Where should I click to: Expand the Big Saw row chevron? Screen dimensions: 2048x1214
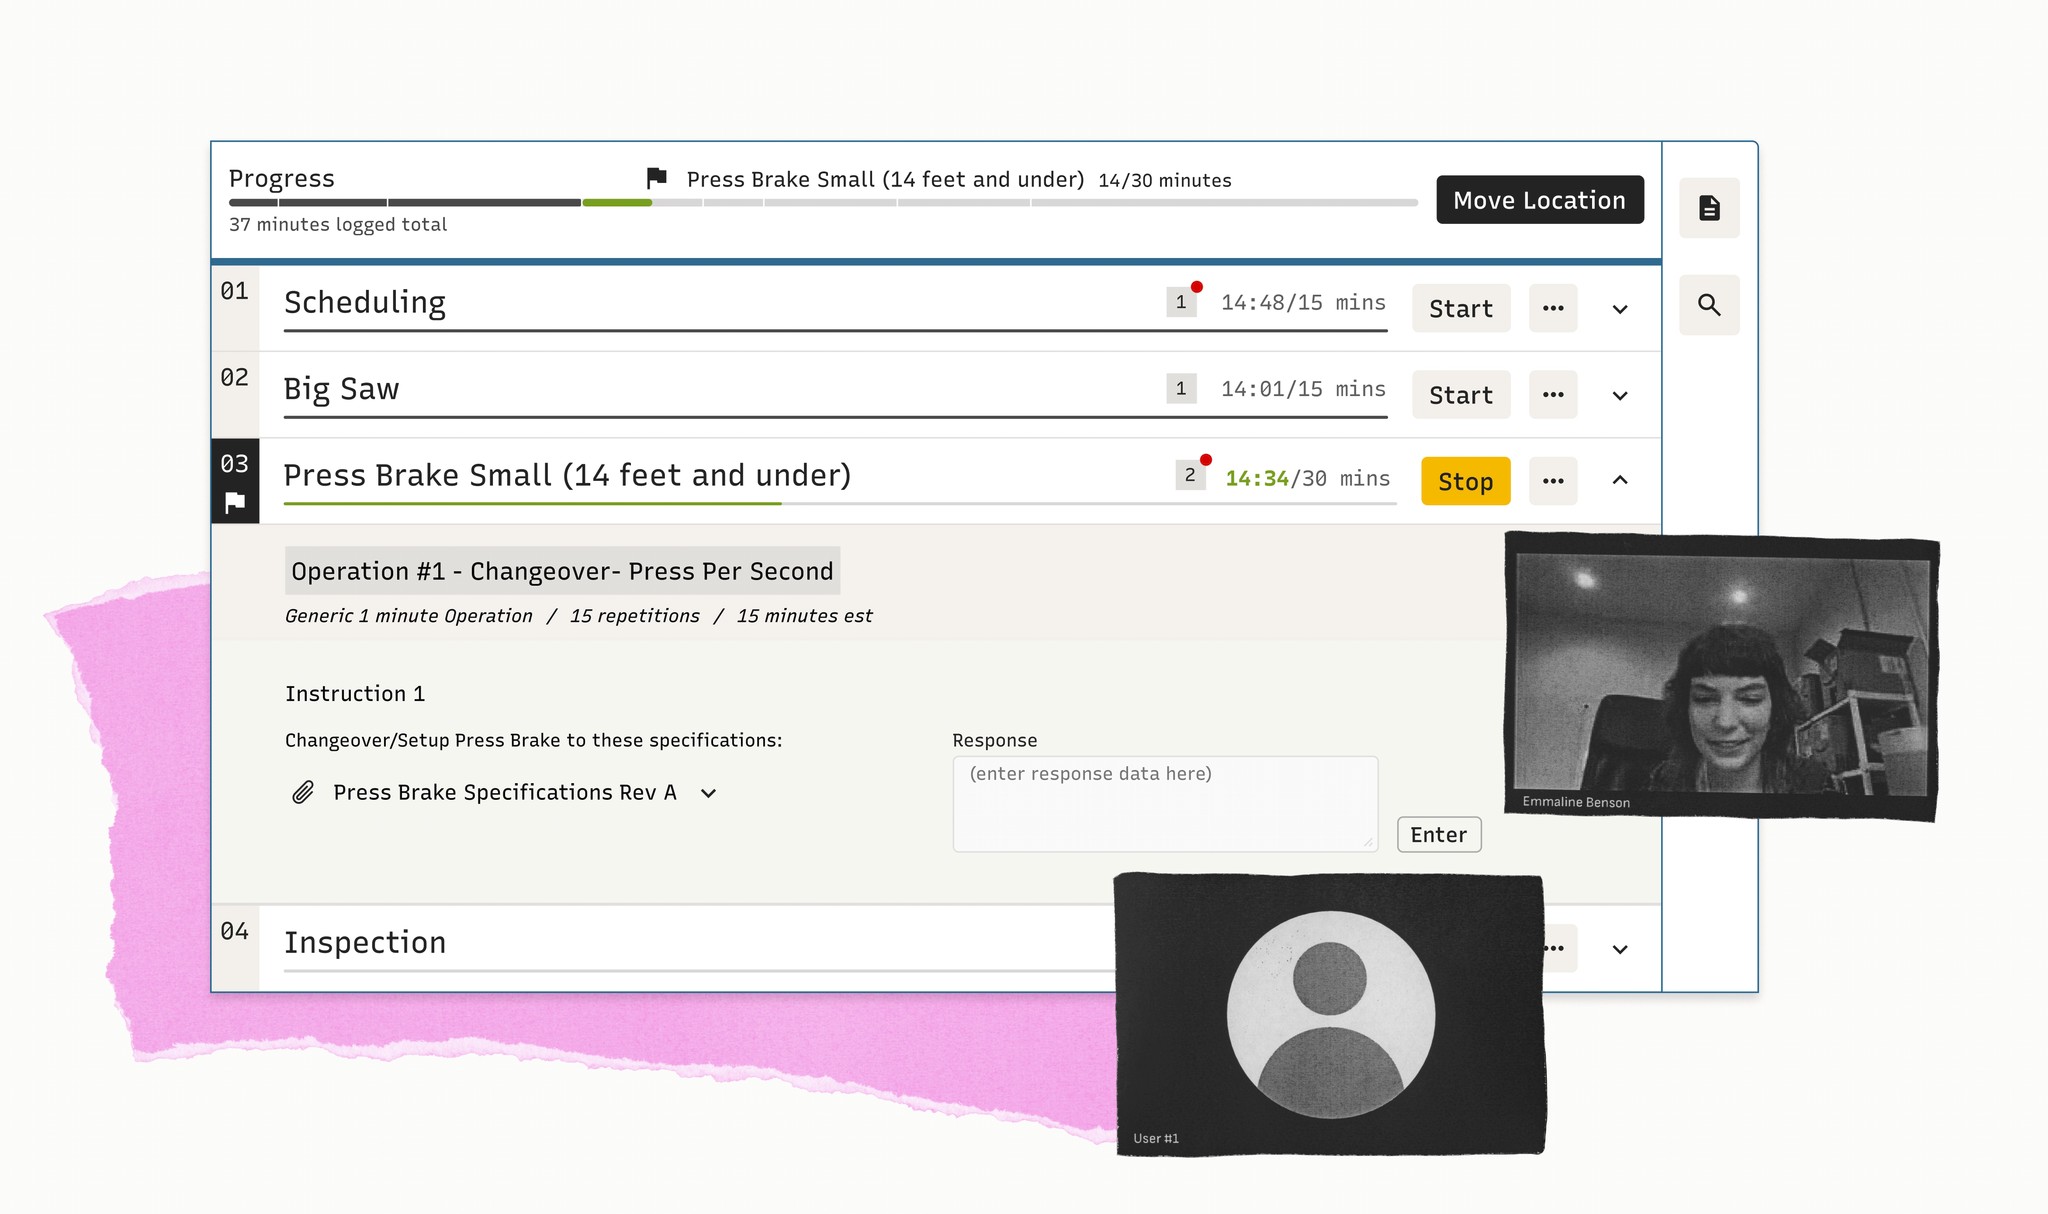(x=1620, y=396)
